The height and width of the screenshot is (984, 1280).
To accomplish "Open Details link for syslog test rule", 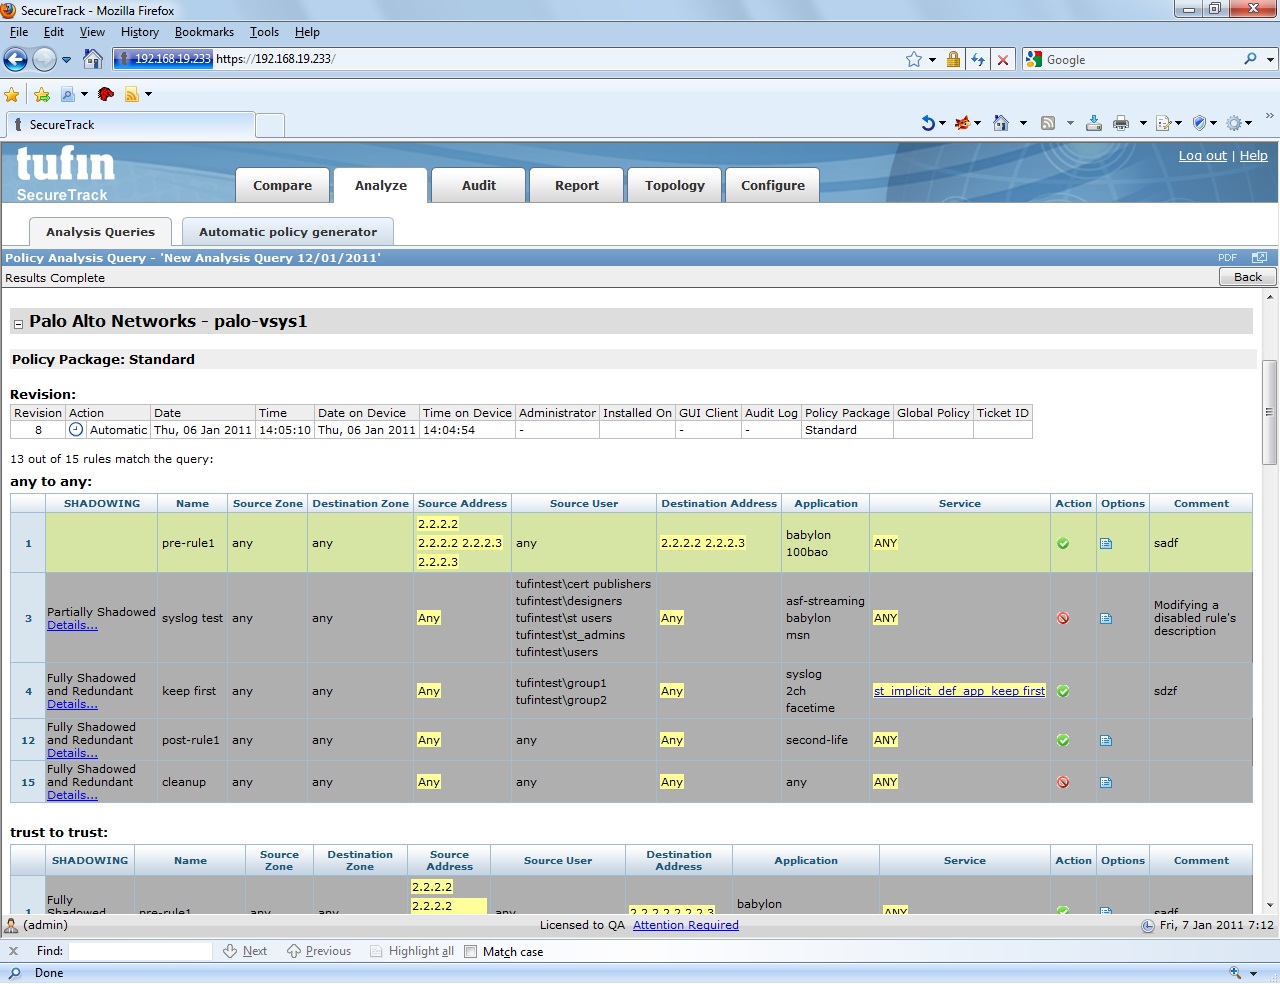I will [72, 626].
